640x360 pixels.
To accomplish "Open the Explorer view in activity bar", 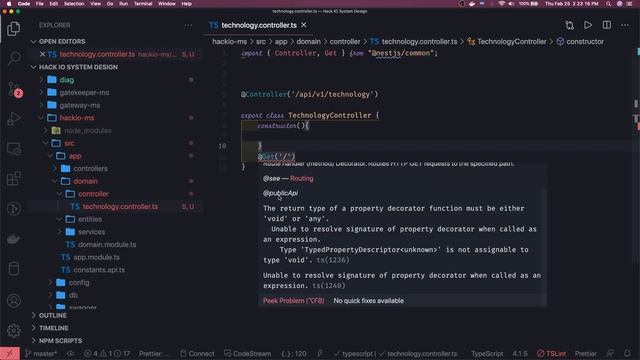I will (x=13, y=28).
